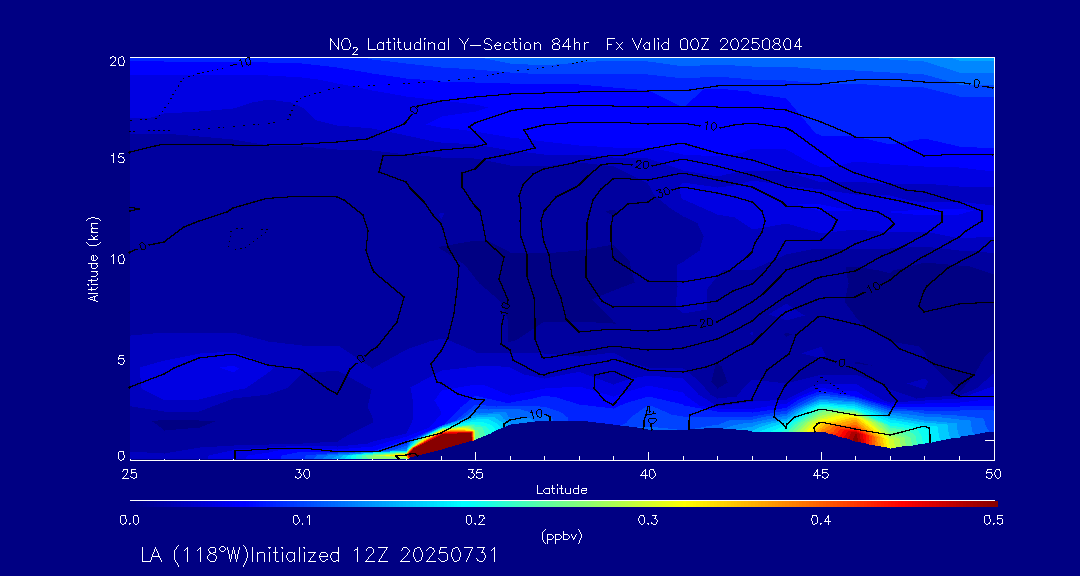The image size is (1080, 576).
Task: Click the 35 tick on the Latitude axis
Action: pos(475,474)
